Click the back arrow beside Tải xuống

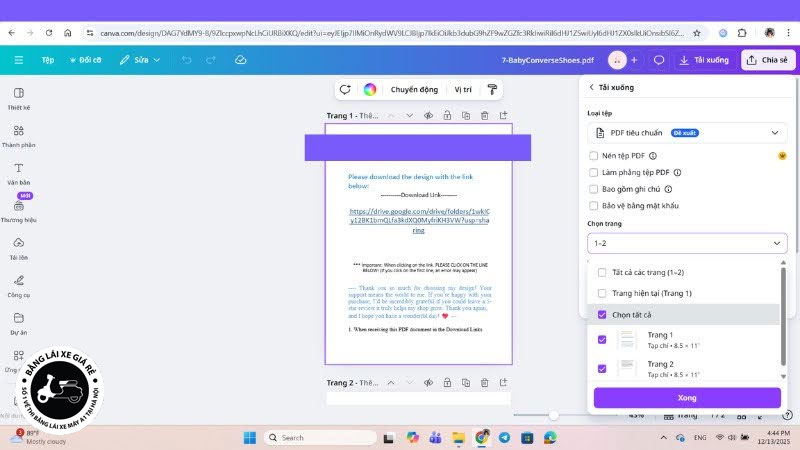click(591, 88)
